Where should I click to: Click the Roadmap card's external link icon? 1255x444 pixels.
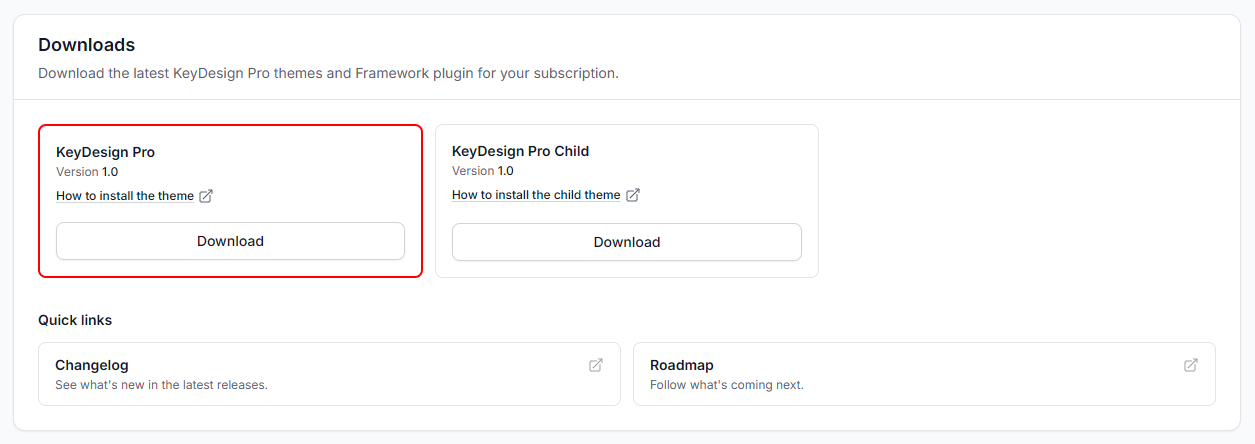point(1191,365)
